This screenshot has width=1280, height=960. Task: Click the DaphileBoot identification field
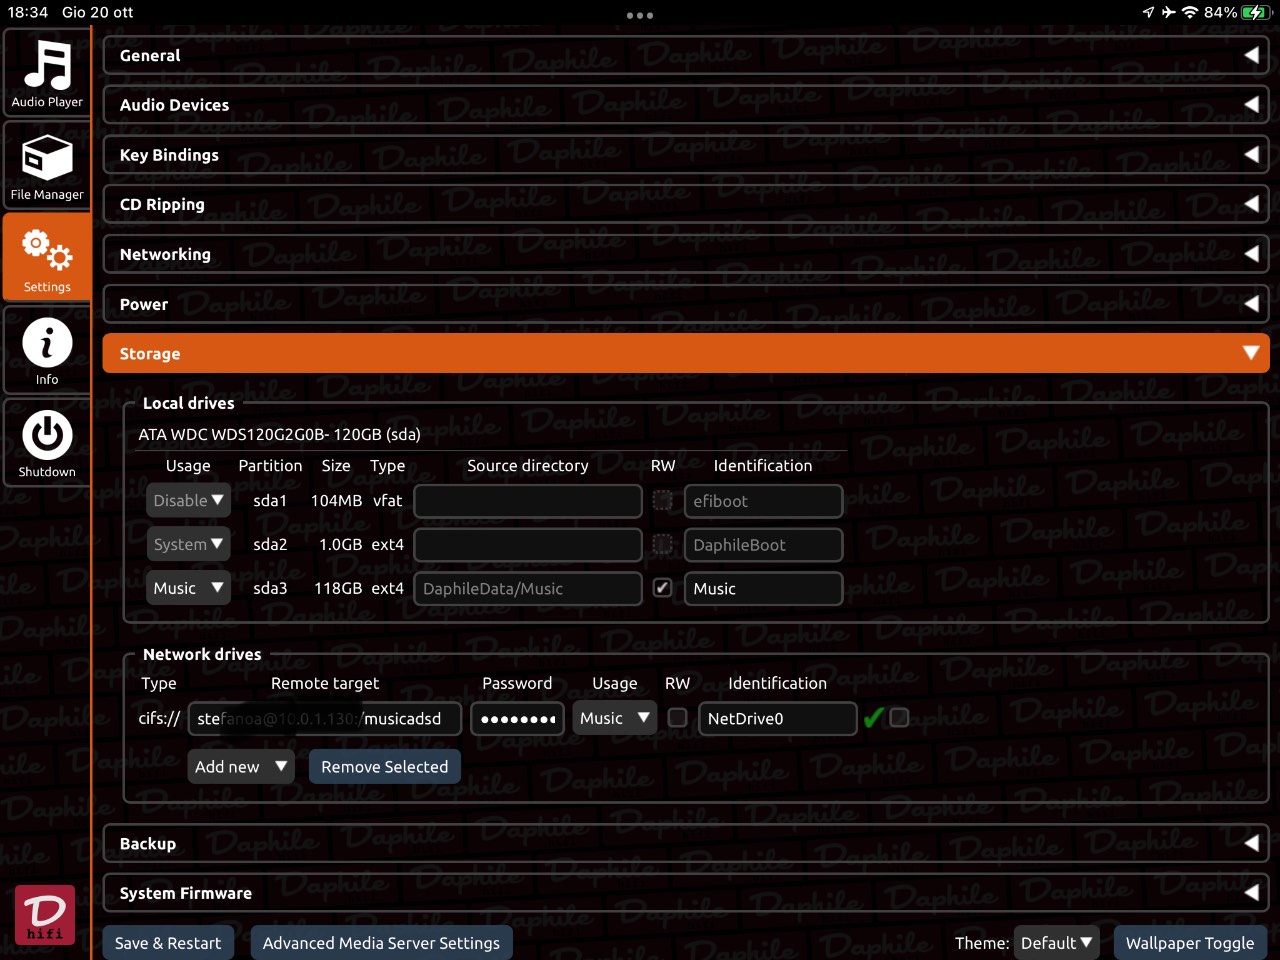click(x=764, y=545)
